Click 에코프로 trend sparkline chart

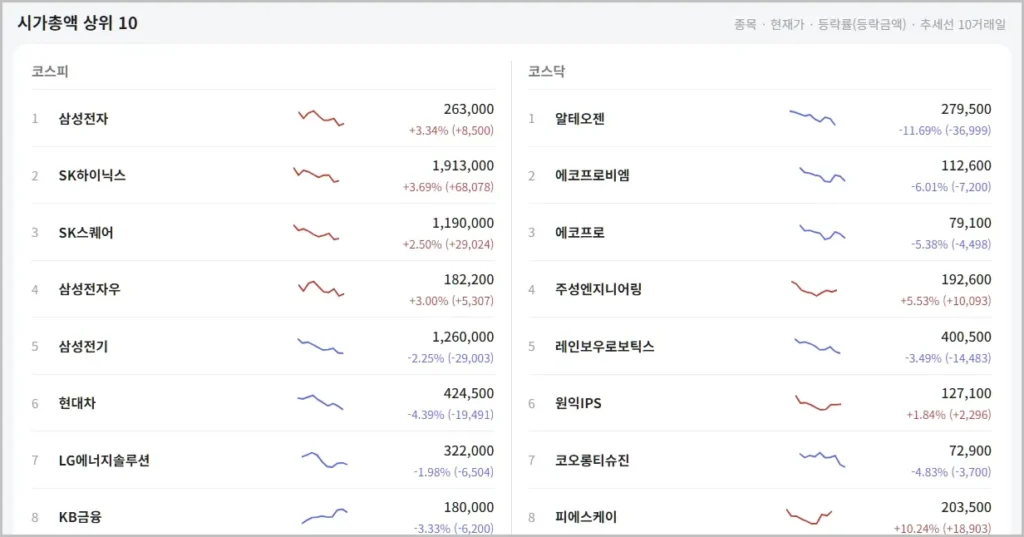click(x=822, y=232)
